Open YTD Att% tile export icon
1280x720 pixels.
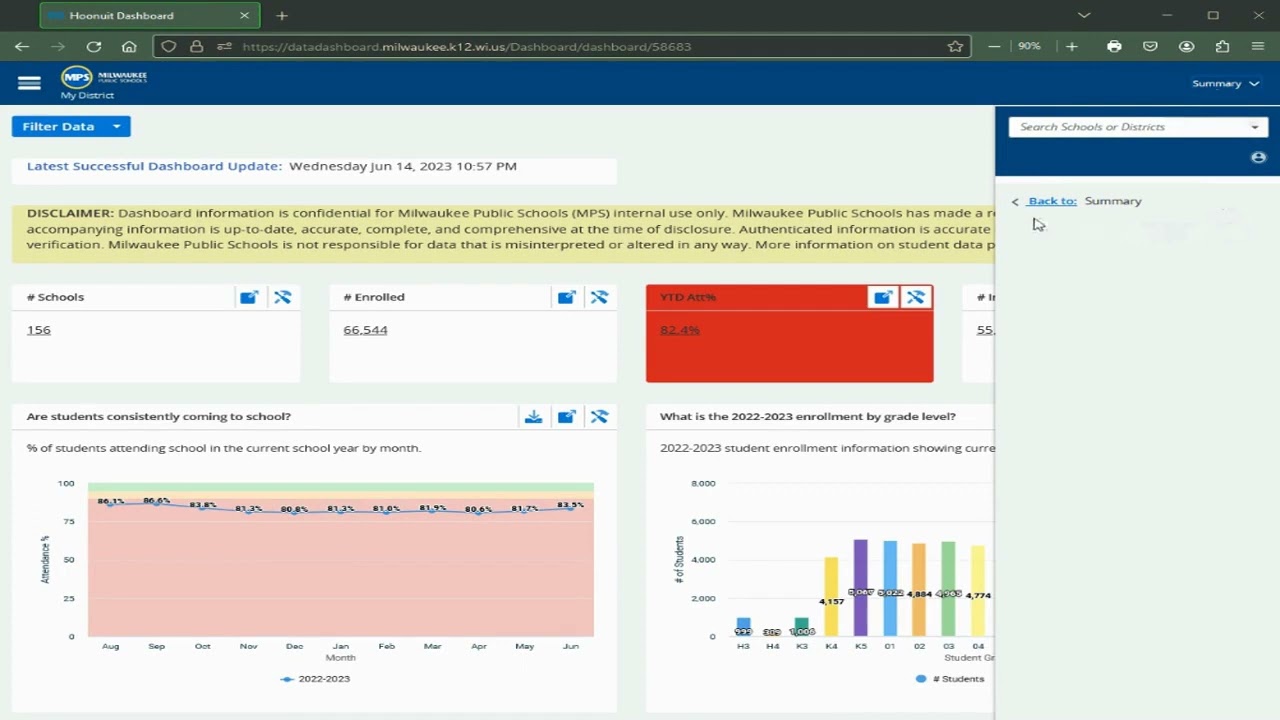coord(882,297)
